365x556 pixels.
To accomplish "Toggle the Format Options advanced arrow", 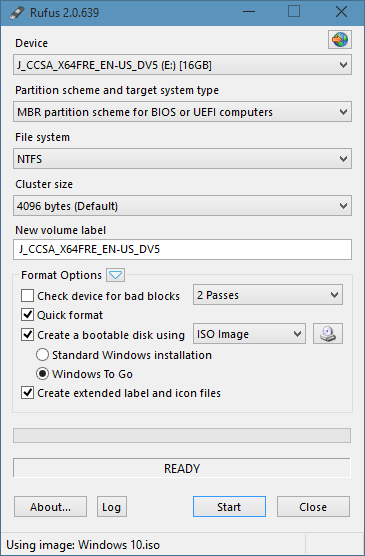I will click(116, 275).
